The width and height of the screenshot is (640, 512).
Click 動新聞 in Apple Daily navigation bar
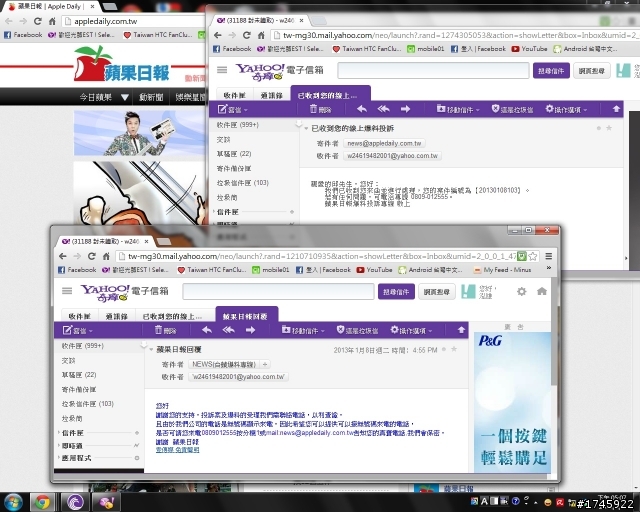[x=151, y=97]
